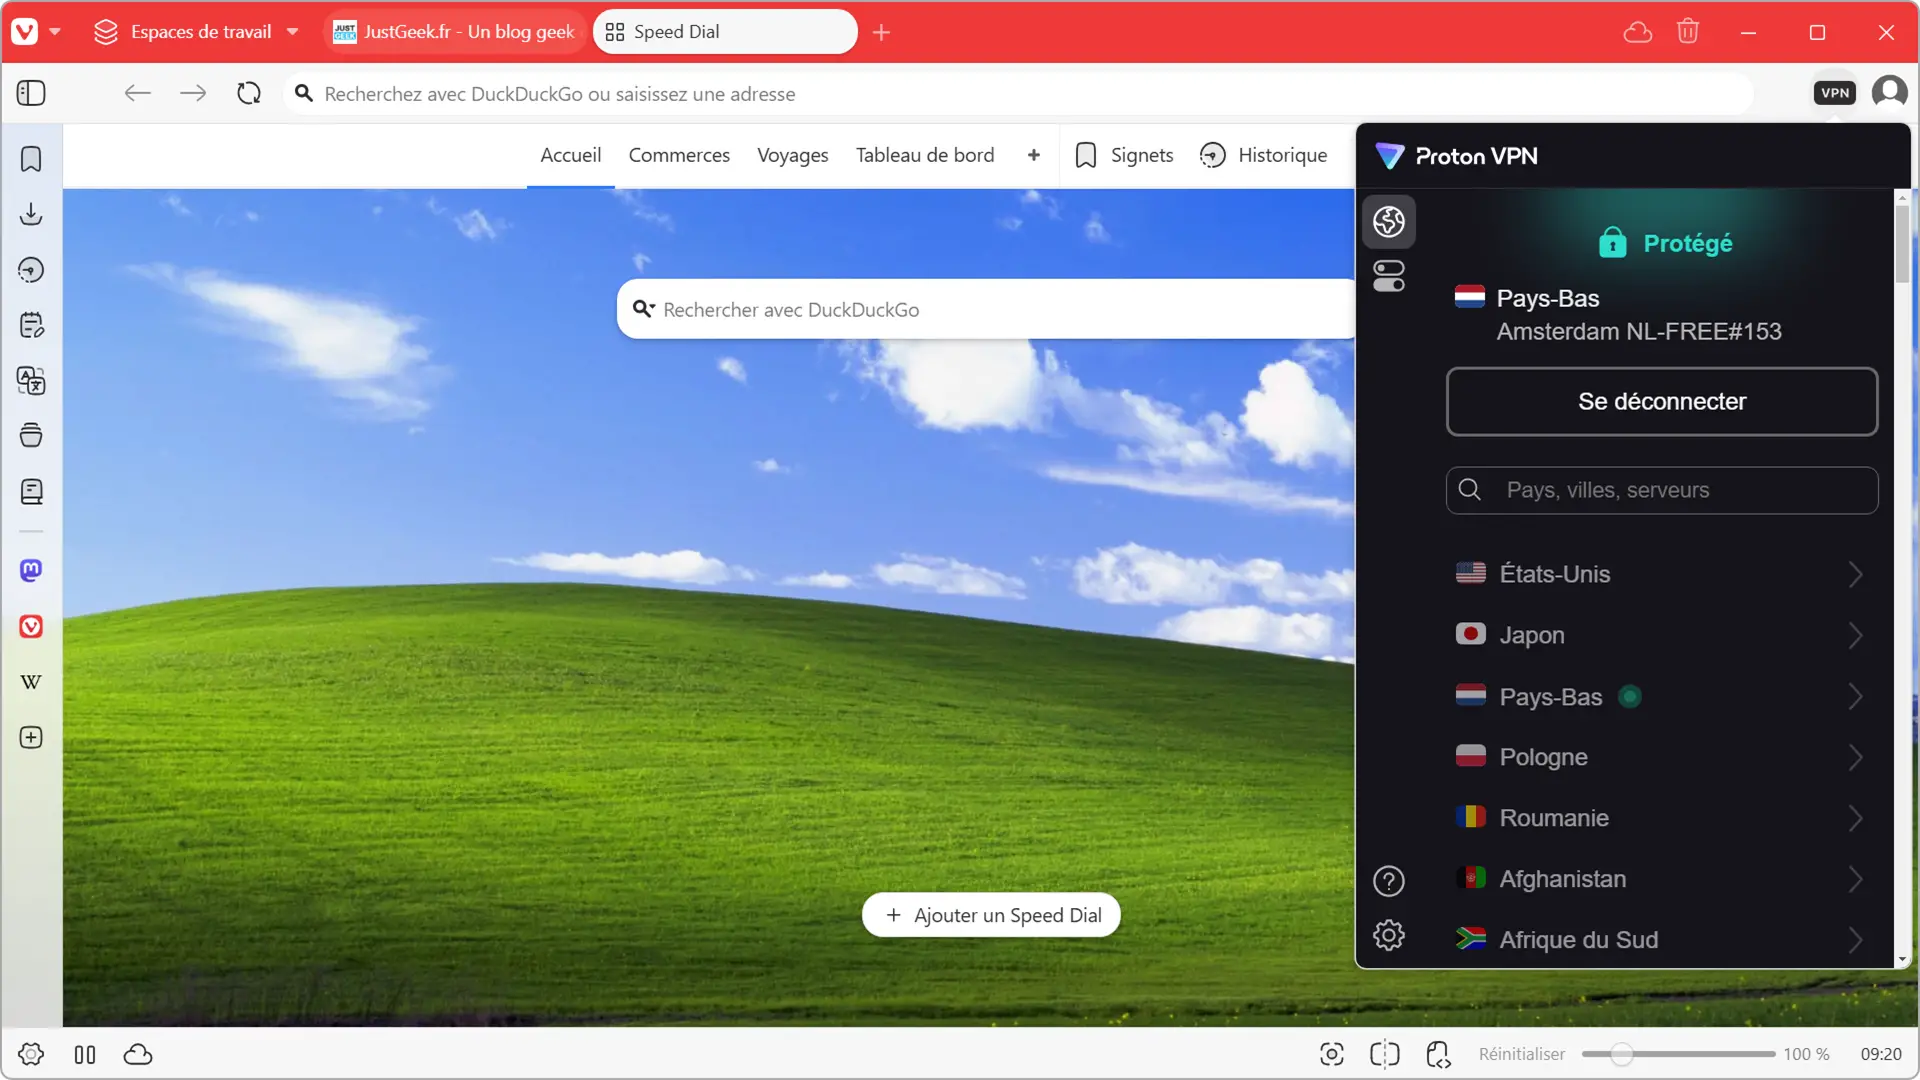Open the Vivaldi web panel in sidebar

point(31,626)
